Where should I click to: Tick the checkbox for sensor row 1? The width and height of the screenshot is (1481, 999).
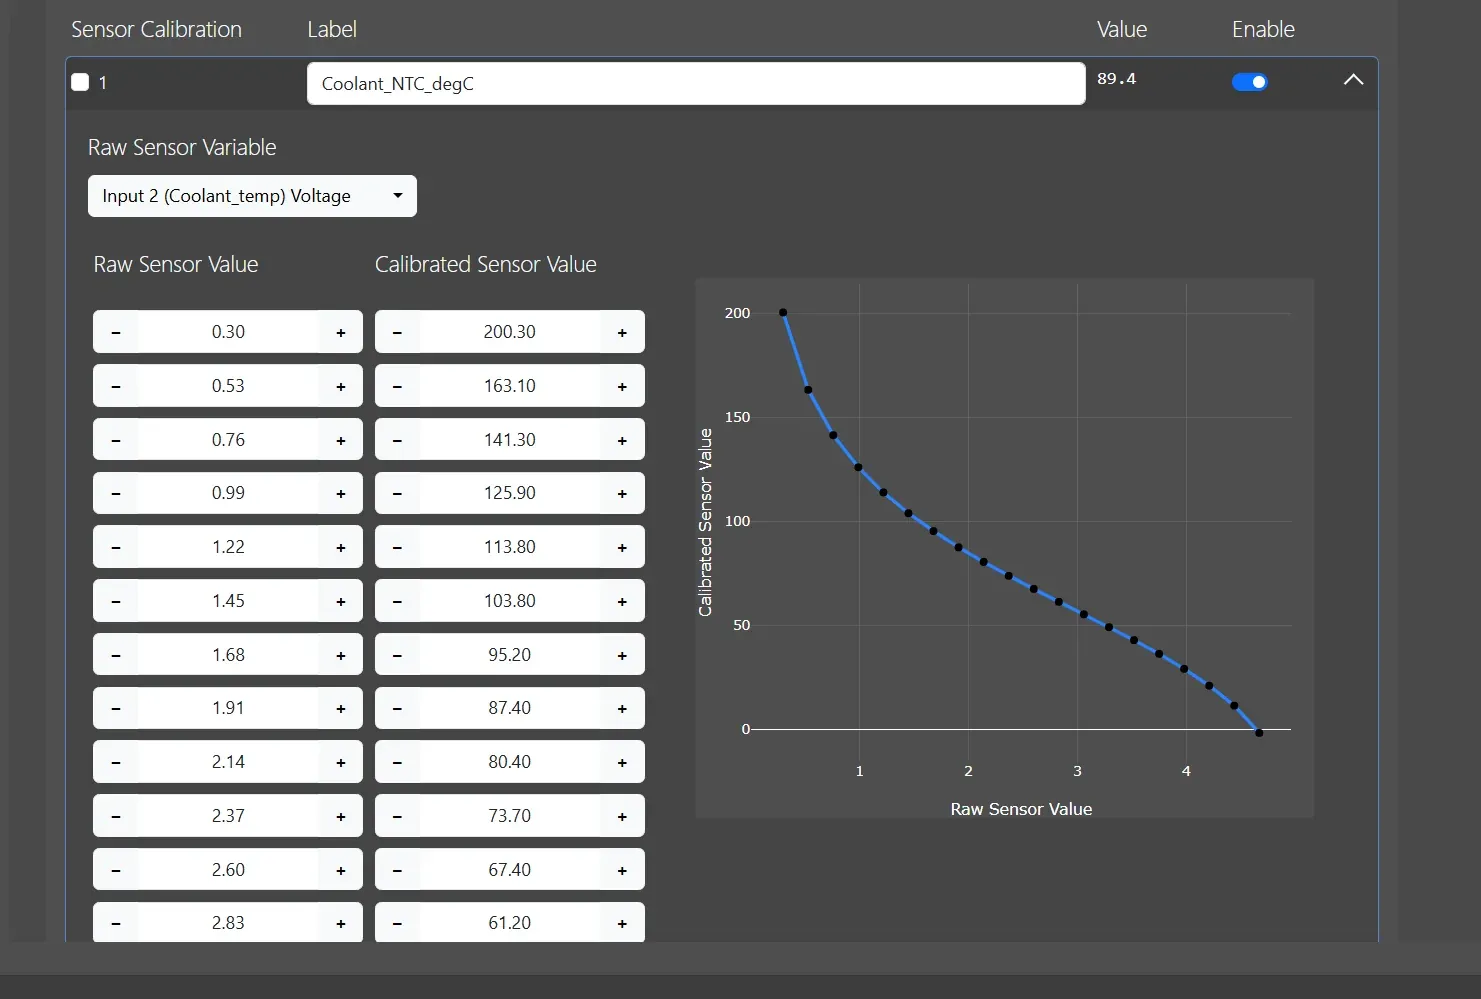pos(80,82)
